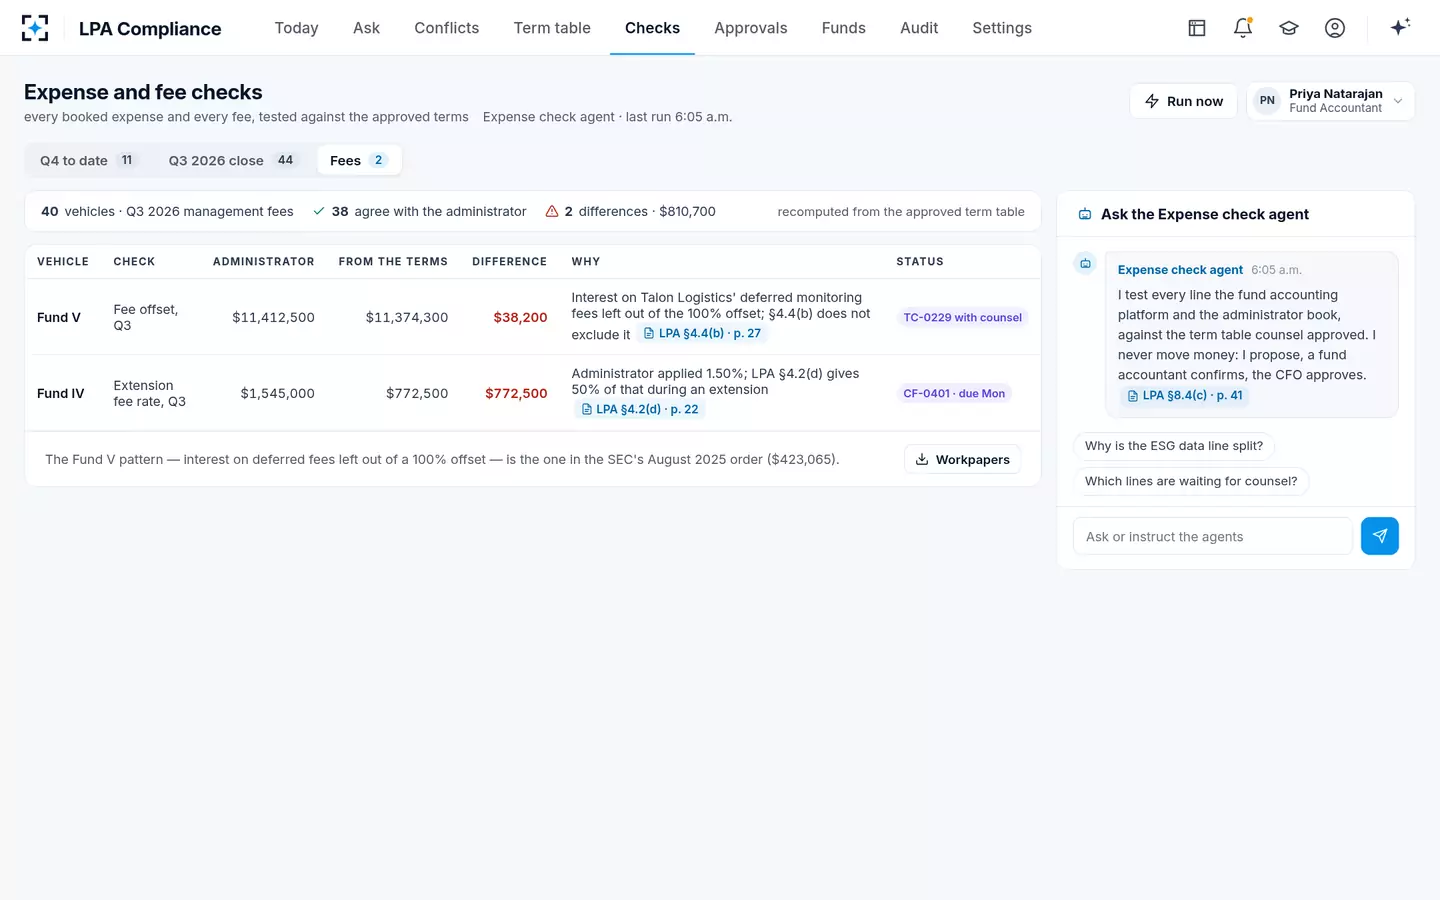The image size is (1440, 900).
Task: Click the '38 agree with the administrator' summary
Action: click(x=420, y=211)
